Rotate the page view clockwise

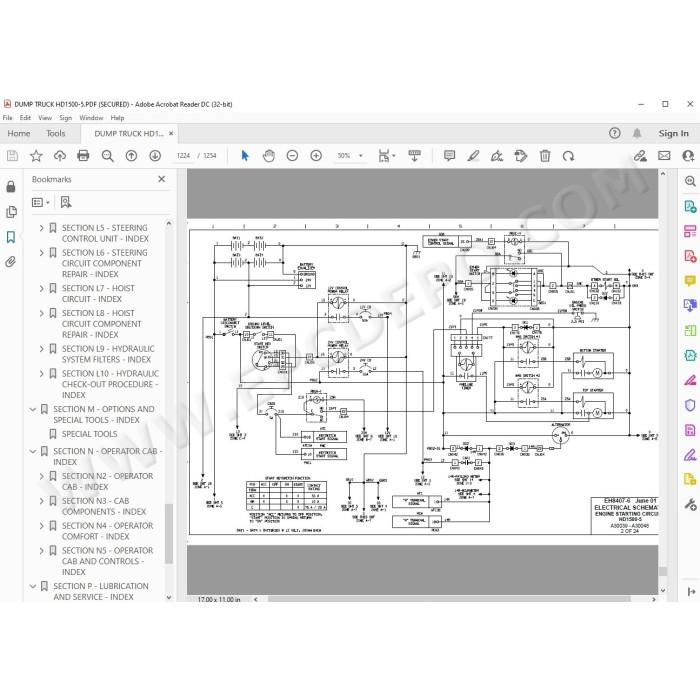coord(568,156)
